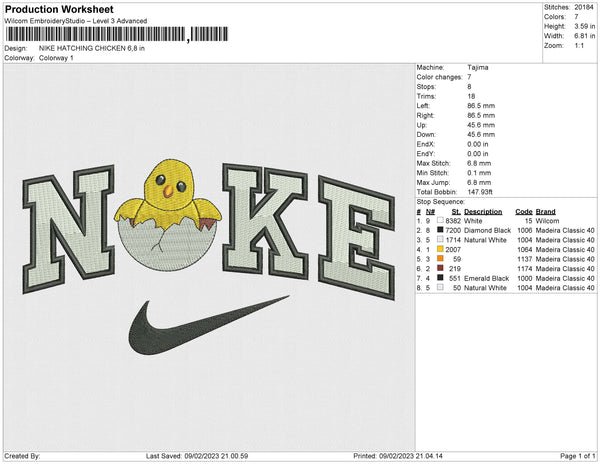The width and height of the screenshot is (600, 464).
Task: Click the barcode below the subtitle
Action: pyautogui.click(x=117, y=34)
